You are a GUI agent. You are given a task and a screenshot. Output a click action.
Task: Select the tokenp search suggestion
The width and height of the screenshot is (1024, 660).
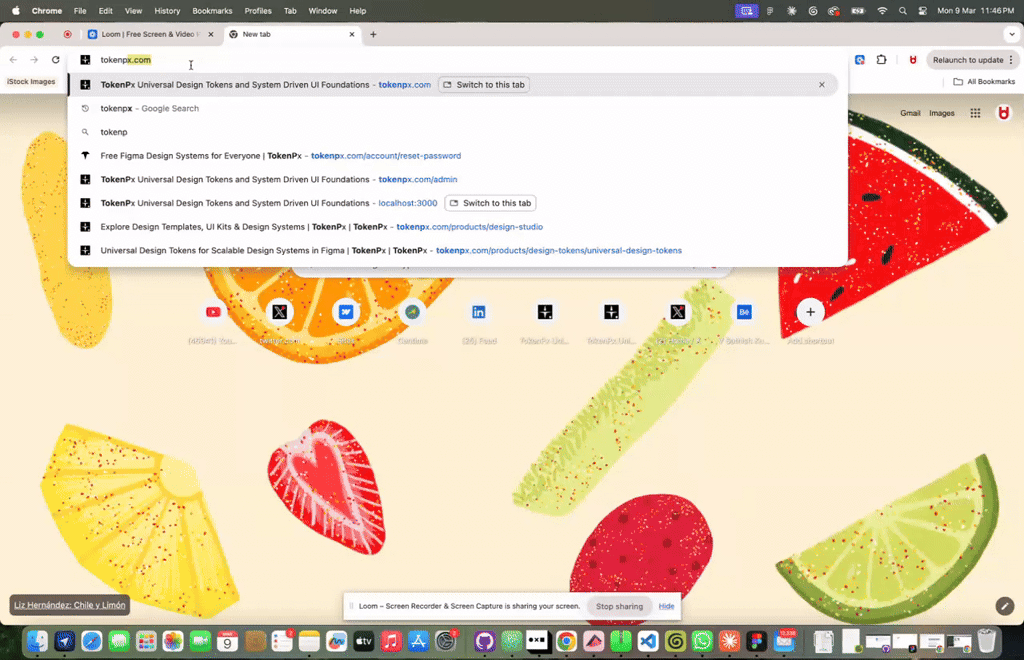453,132
